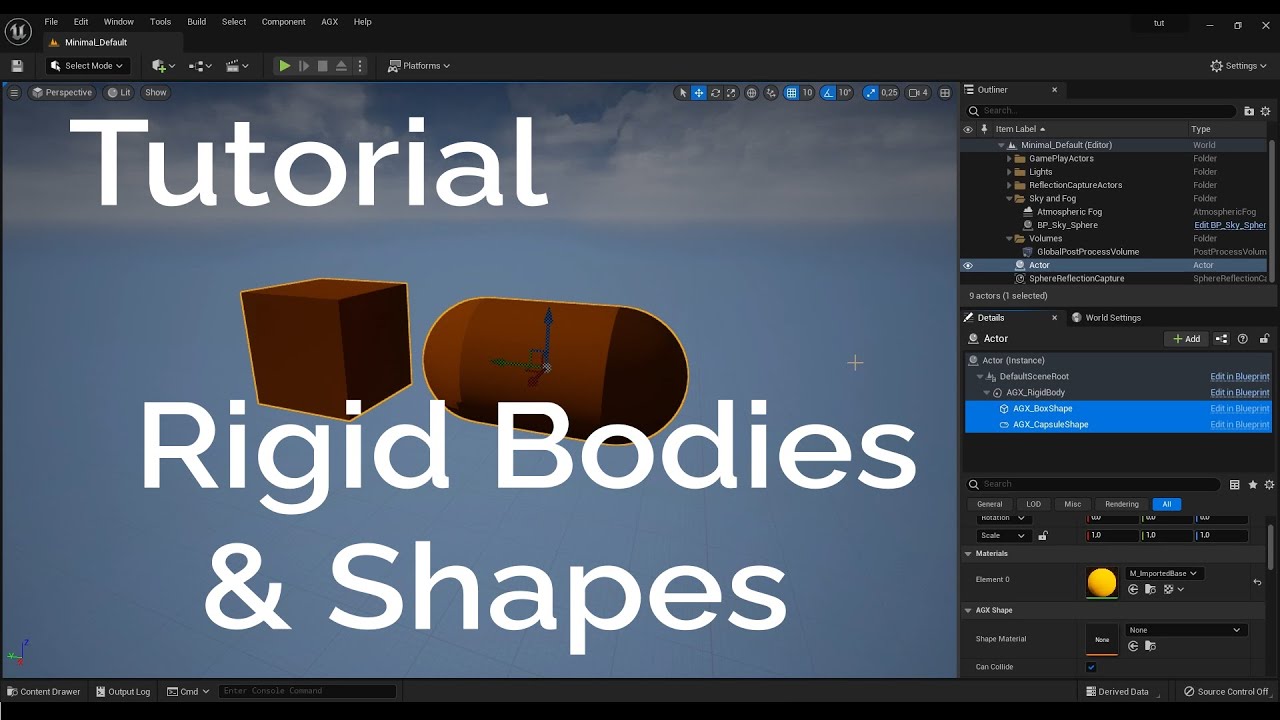The image size is (1280, 720).
Task: Toggle world/local coordinate system globe icon
Action: [x=752, y=93]
